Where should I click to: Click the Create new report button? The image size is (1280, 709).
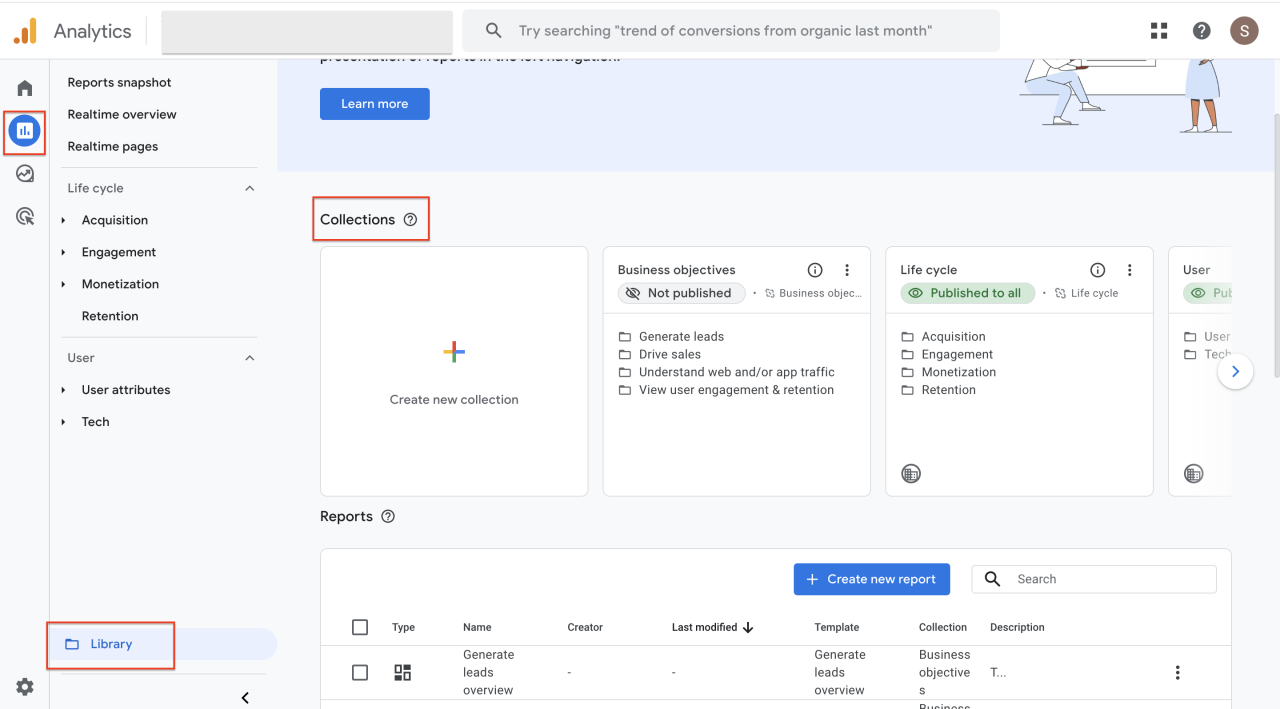click(x=871, y=579)
